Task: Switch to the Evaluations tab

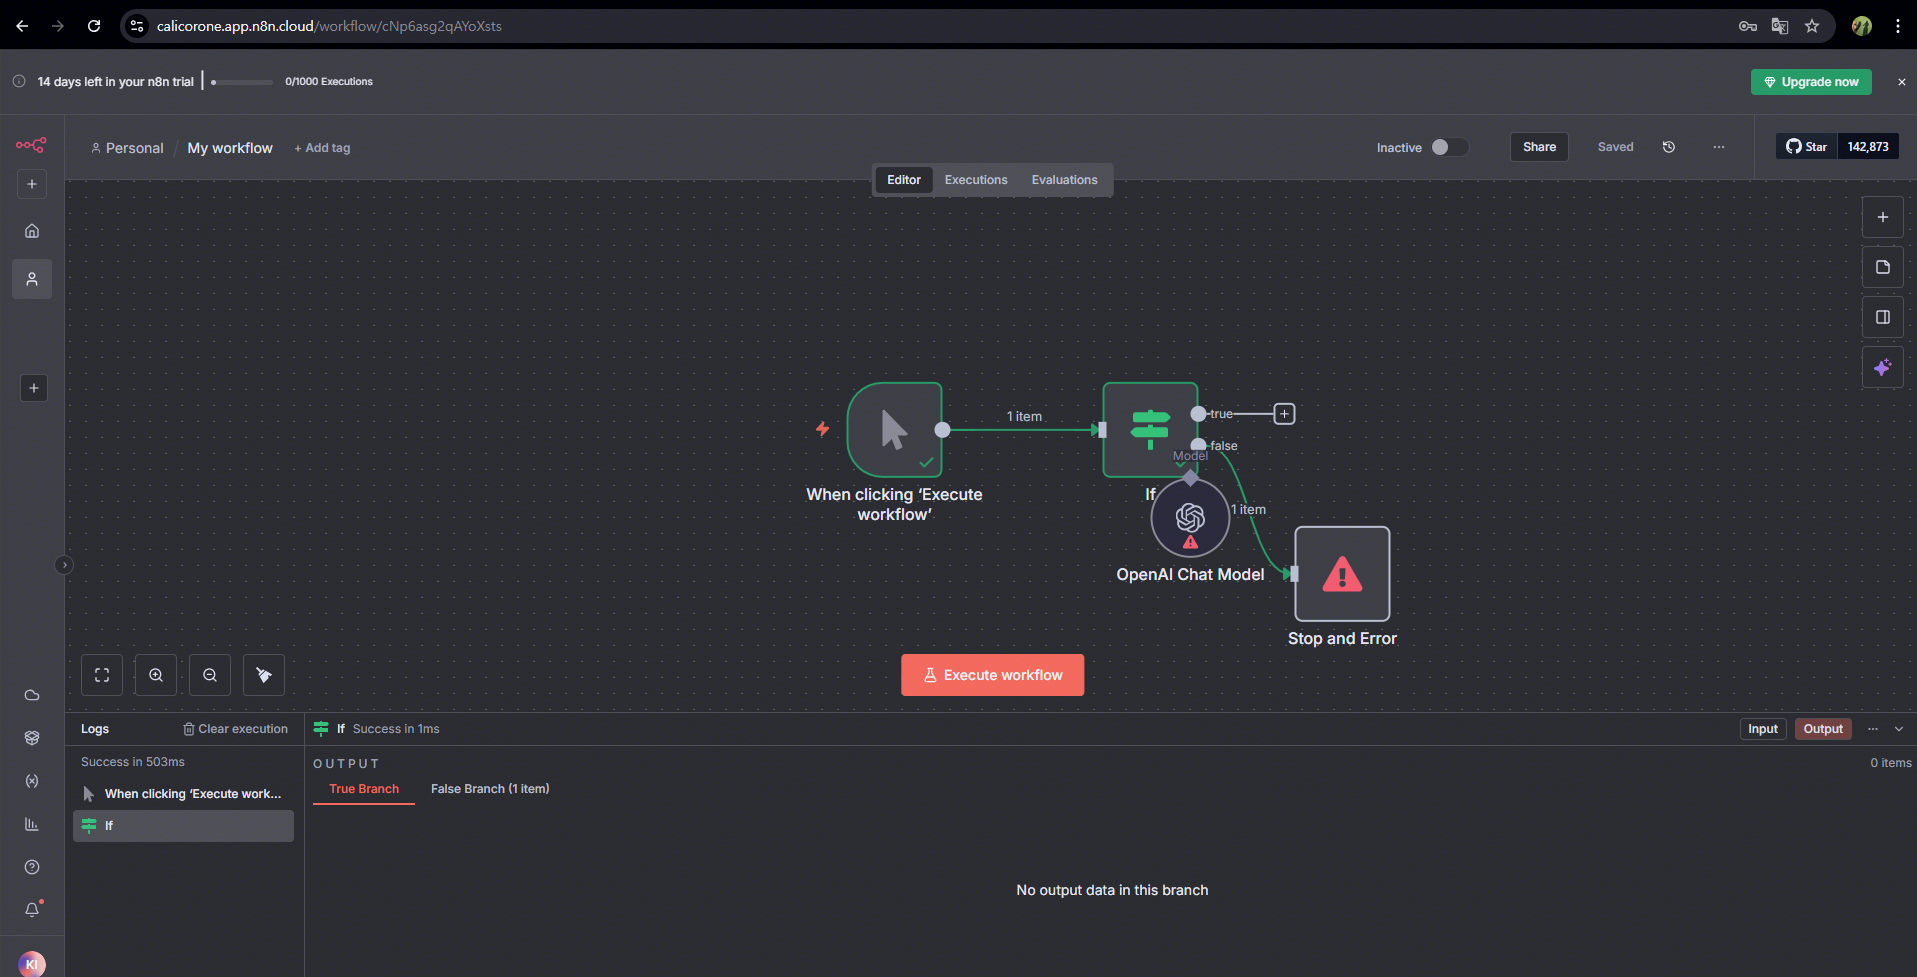Action: (x=1064, y=180)
